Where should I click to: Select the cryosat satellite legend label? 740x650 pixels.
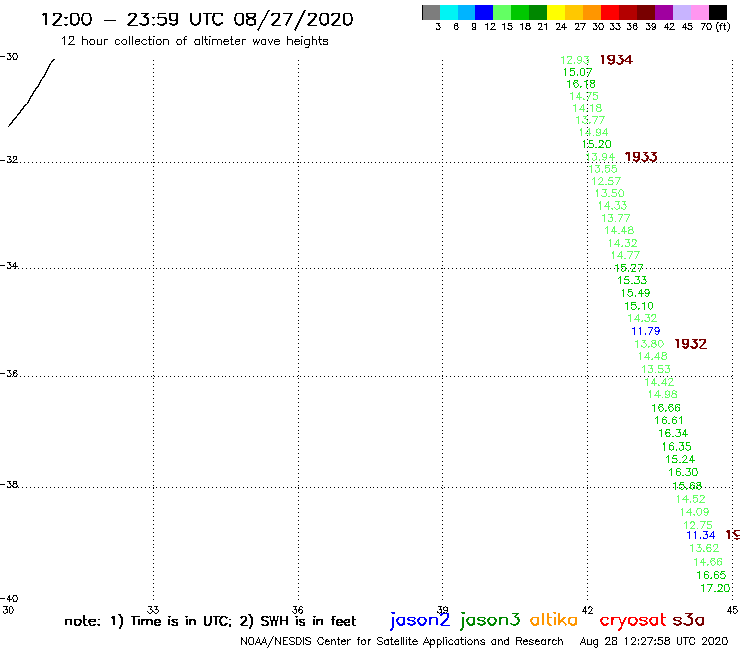click(632, 620)
